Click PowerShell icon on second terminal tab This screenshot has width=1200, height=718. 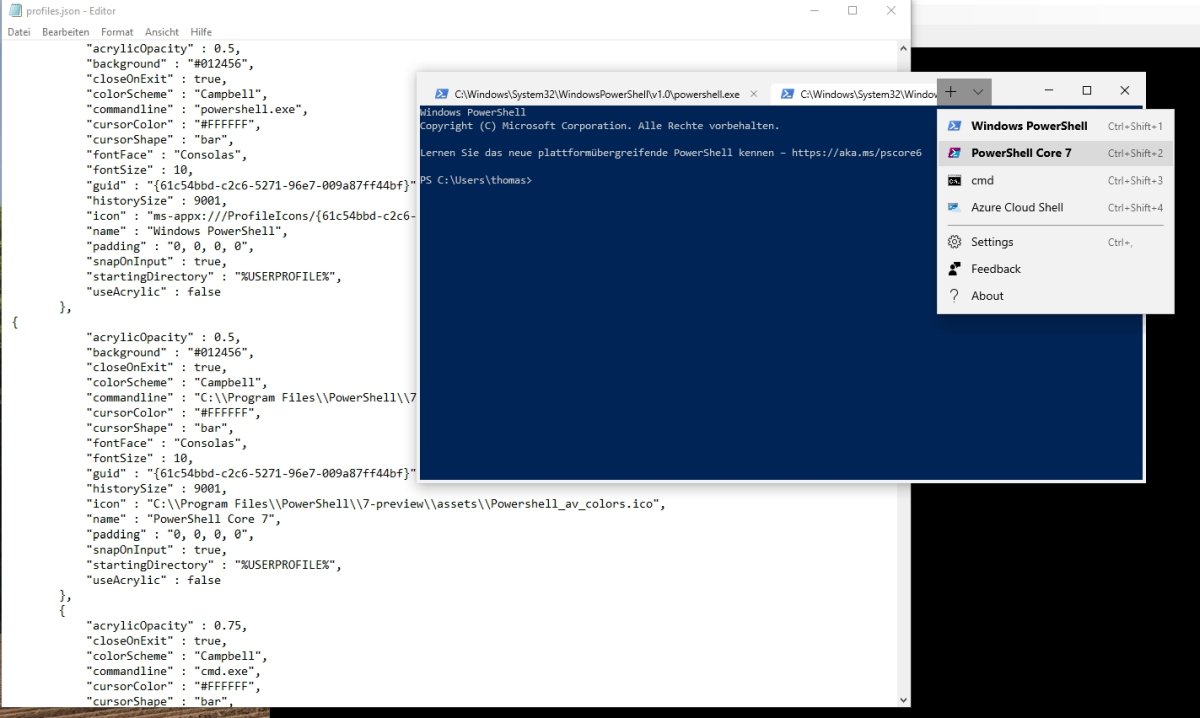[x=788, y=94]
